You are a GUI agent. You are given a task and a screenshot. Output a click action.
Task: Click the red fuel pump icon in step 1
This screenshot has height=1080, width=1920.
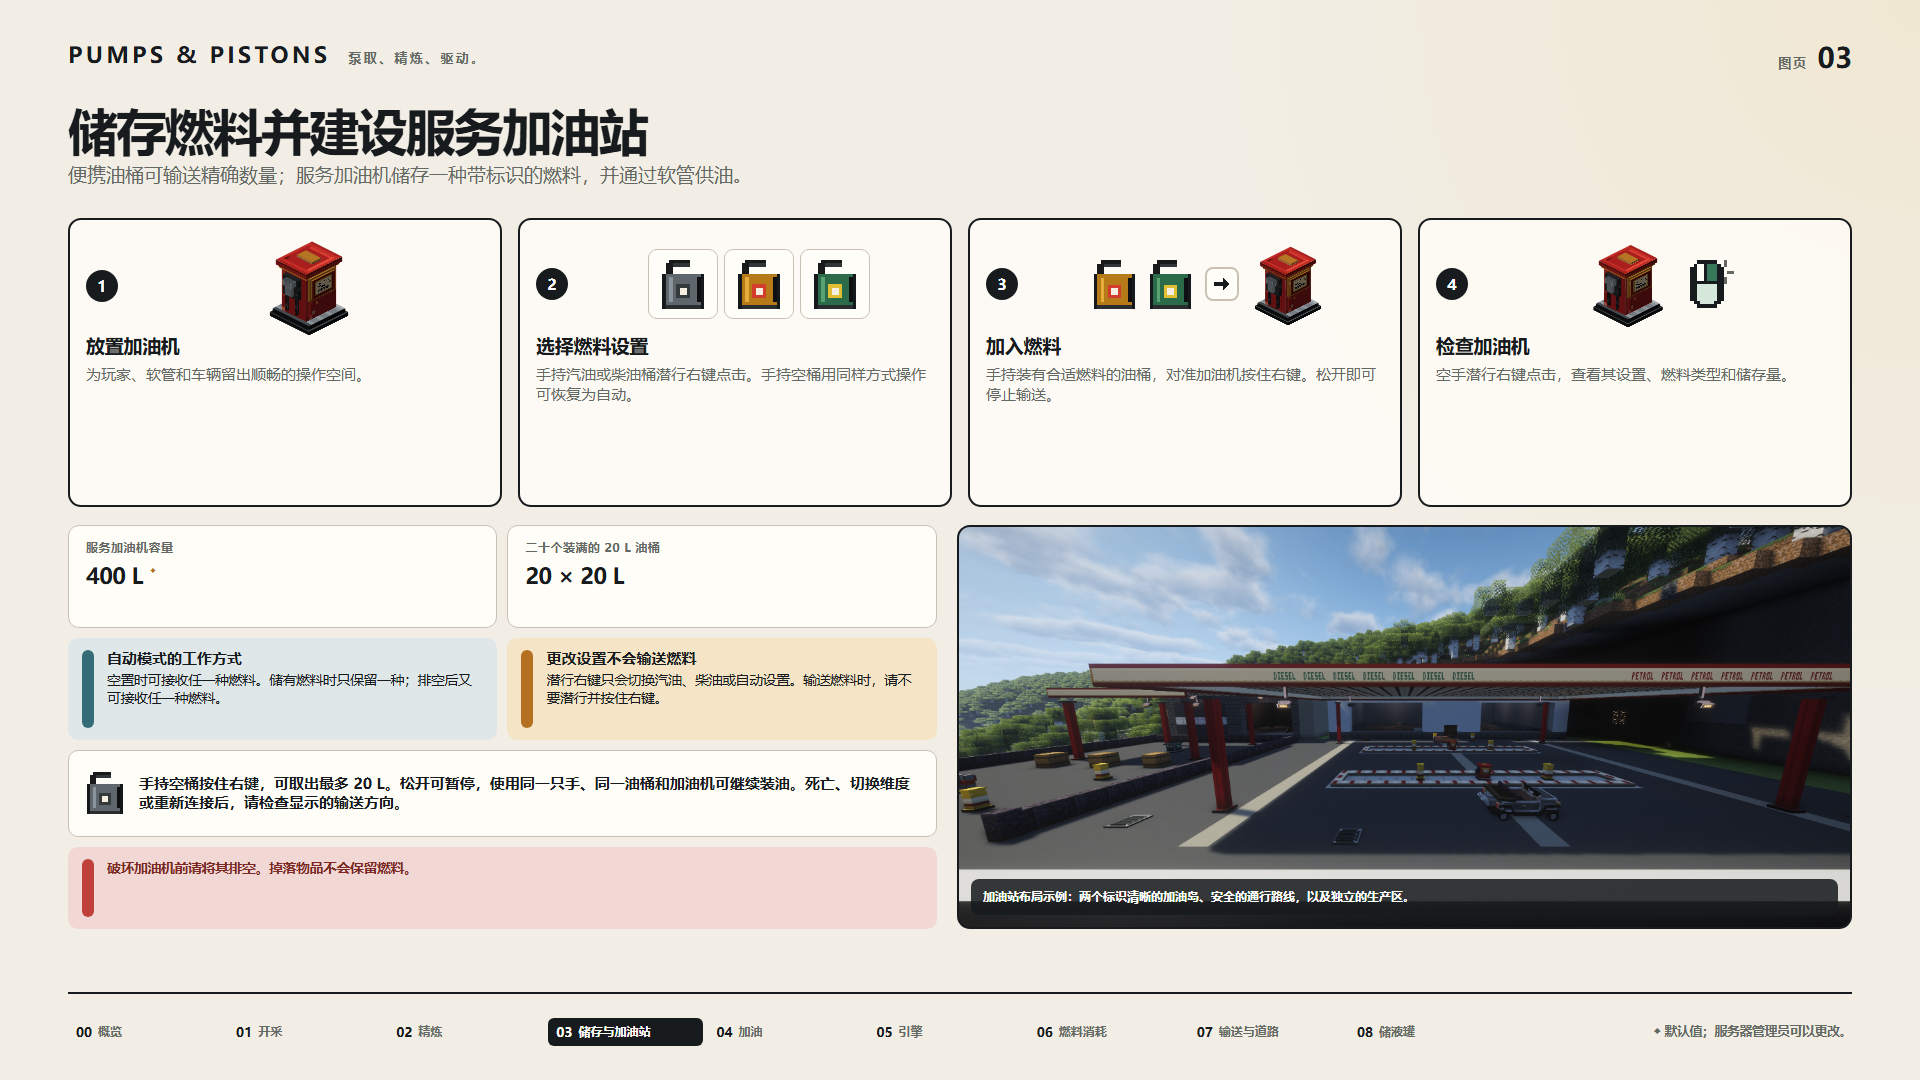309,288
